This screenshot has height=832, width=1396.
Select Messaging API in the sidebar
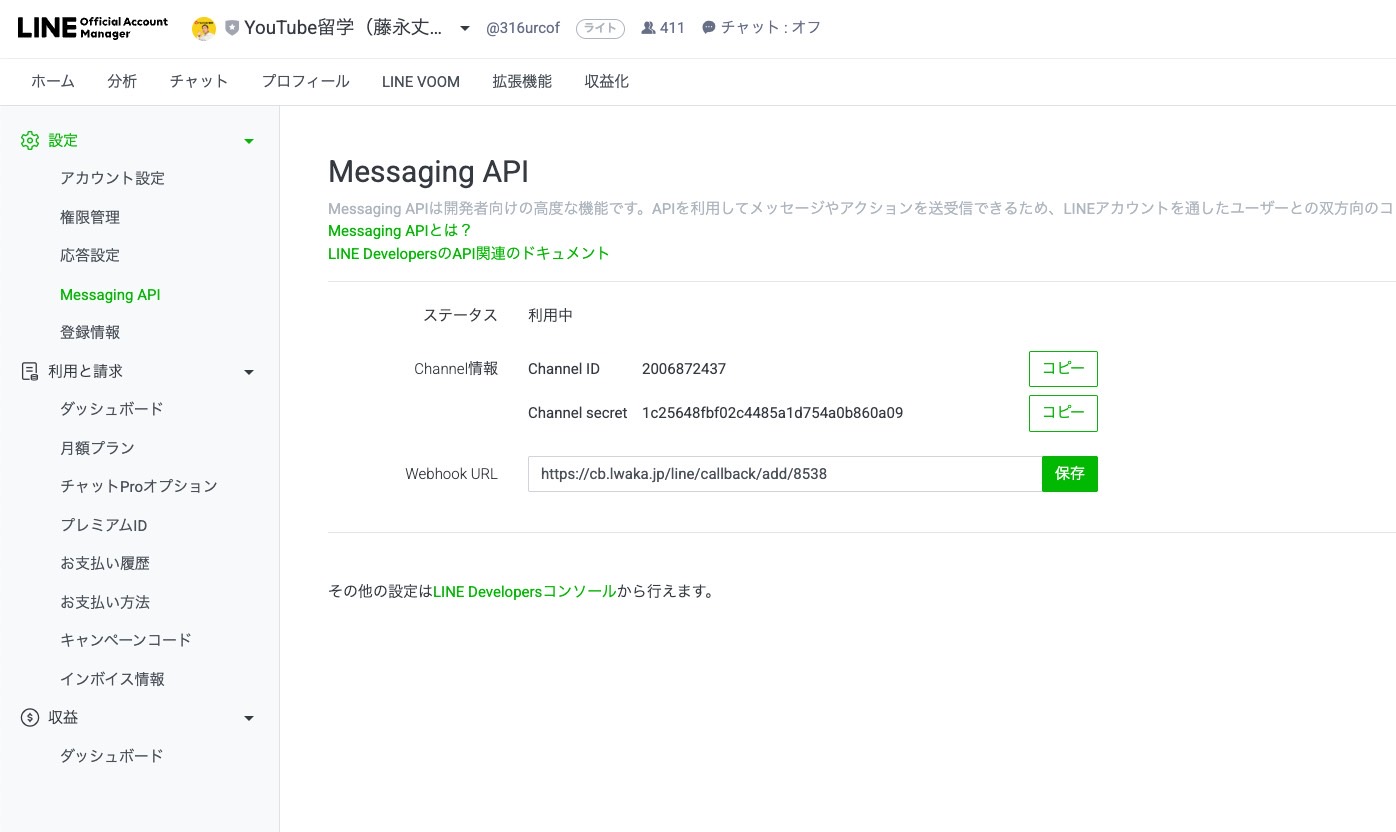coord(110,295)
